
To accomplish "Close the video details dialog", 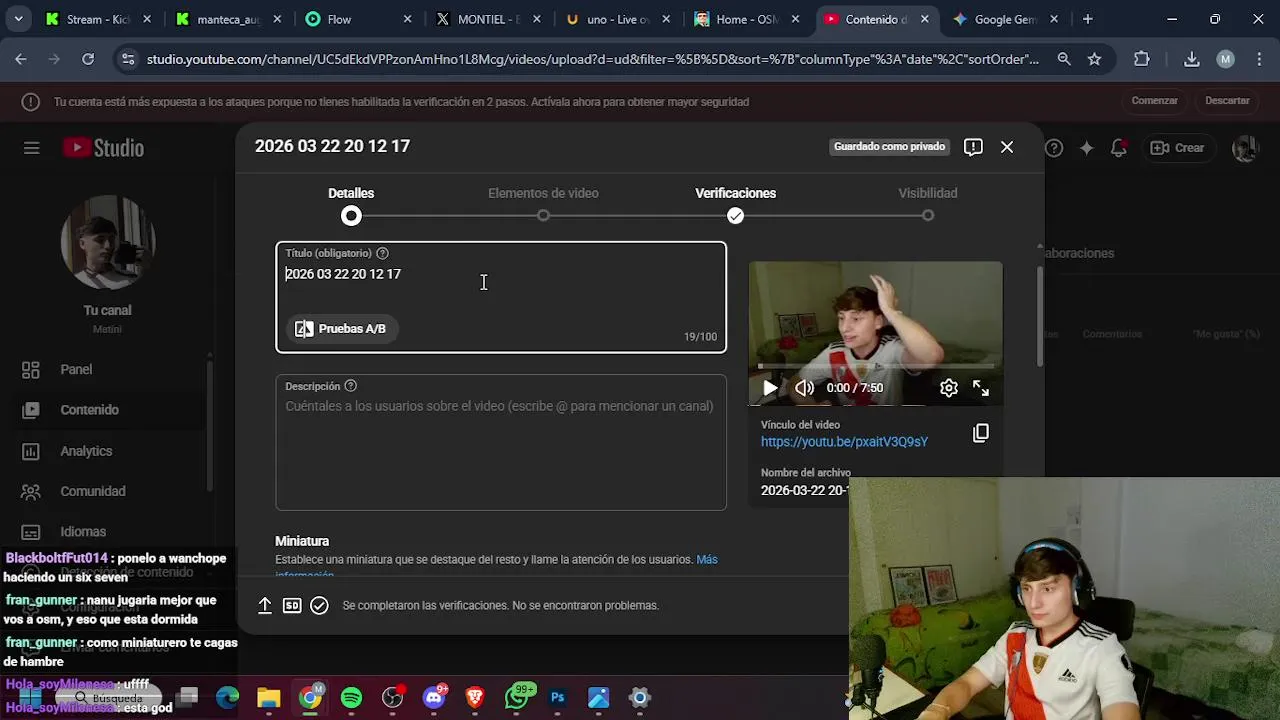I will coord(1007,147).
